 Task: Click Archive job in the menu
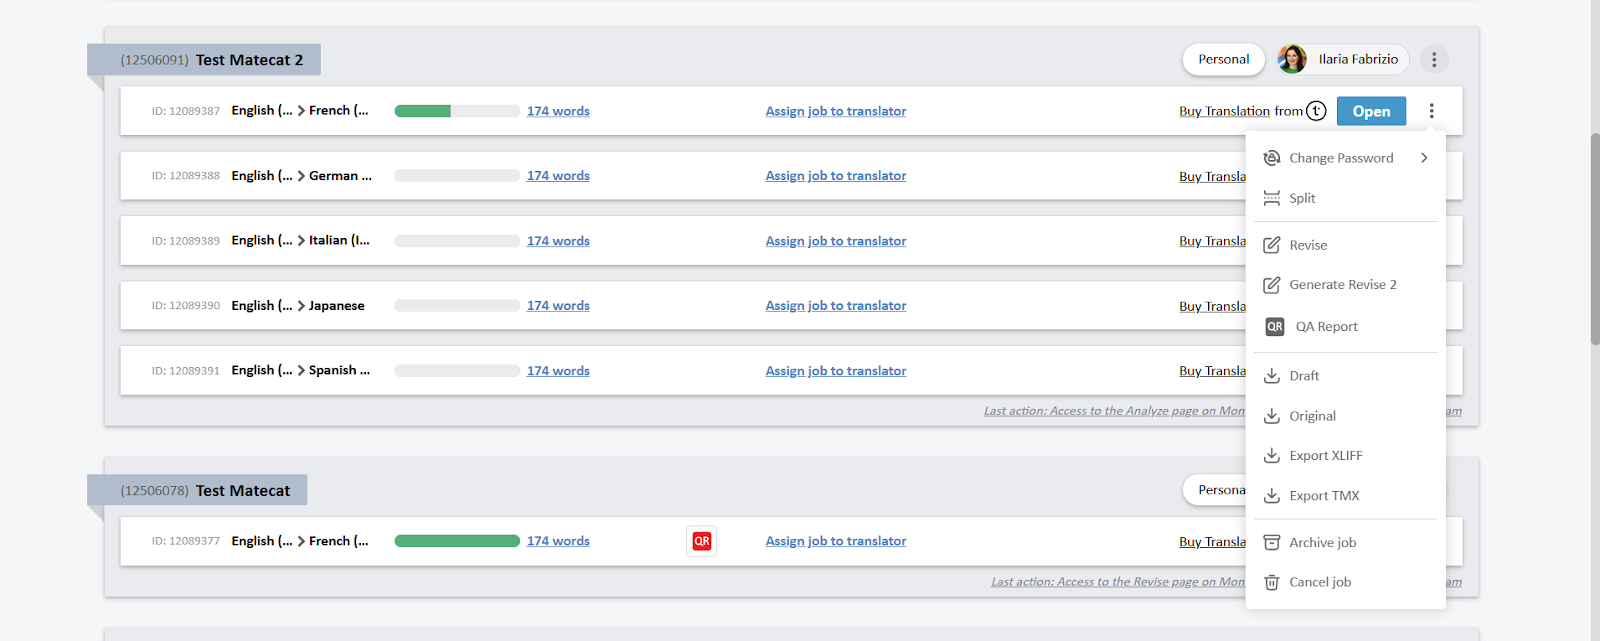point(1322,543)
